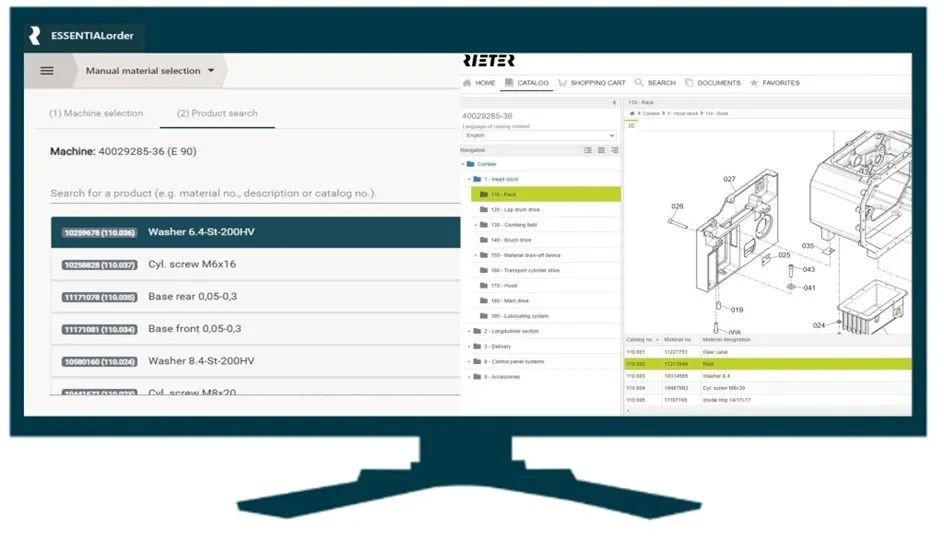Collapse the navigation panel with arrow icon
944x541 pixels.
click(614, 103)
